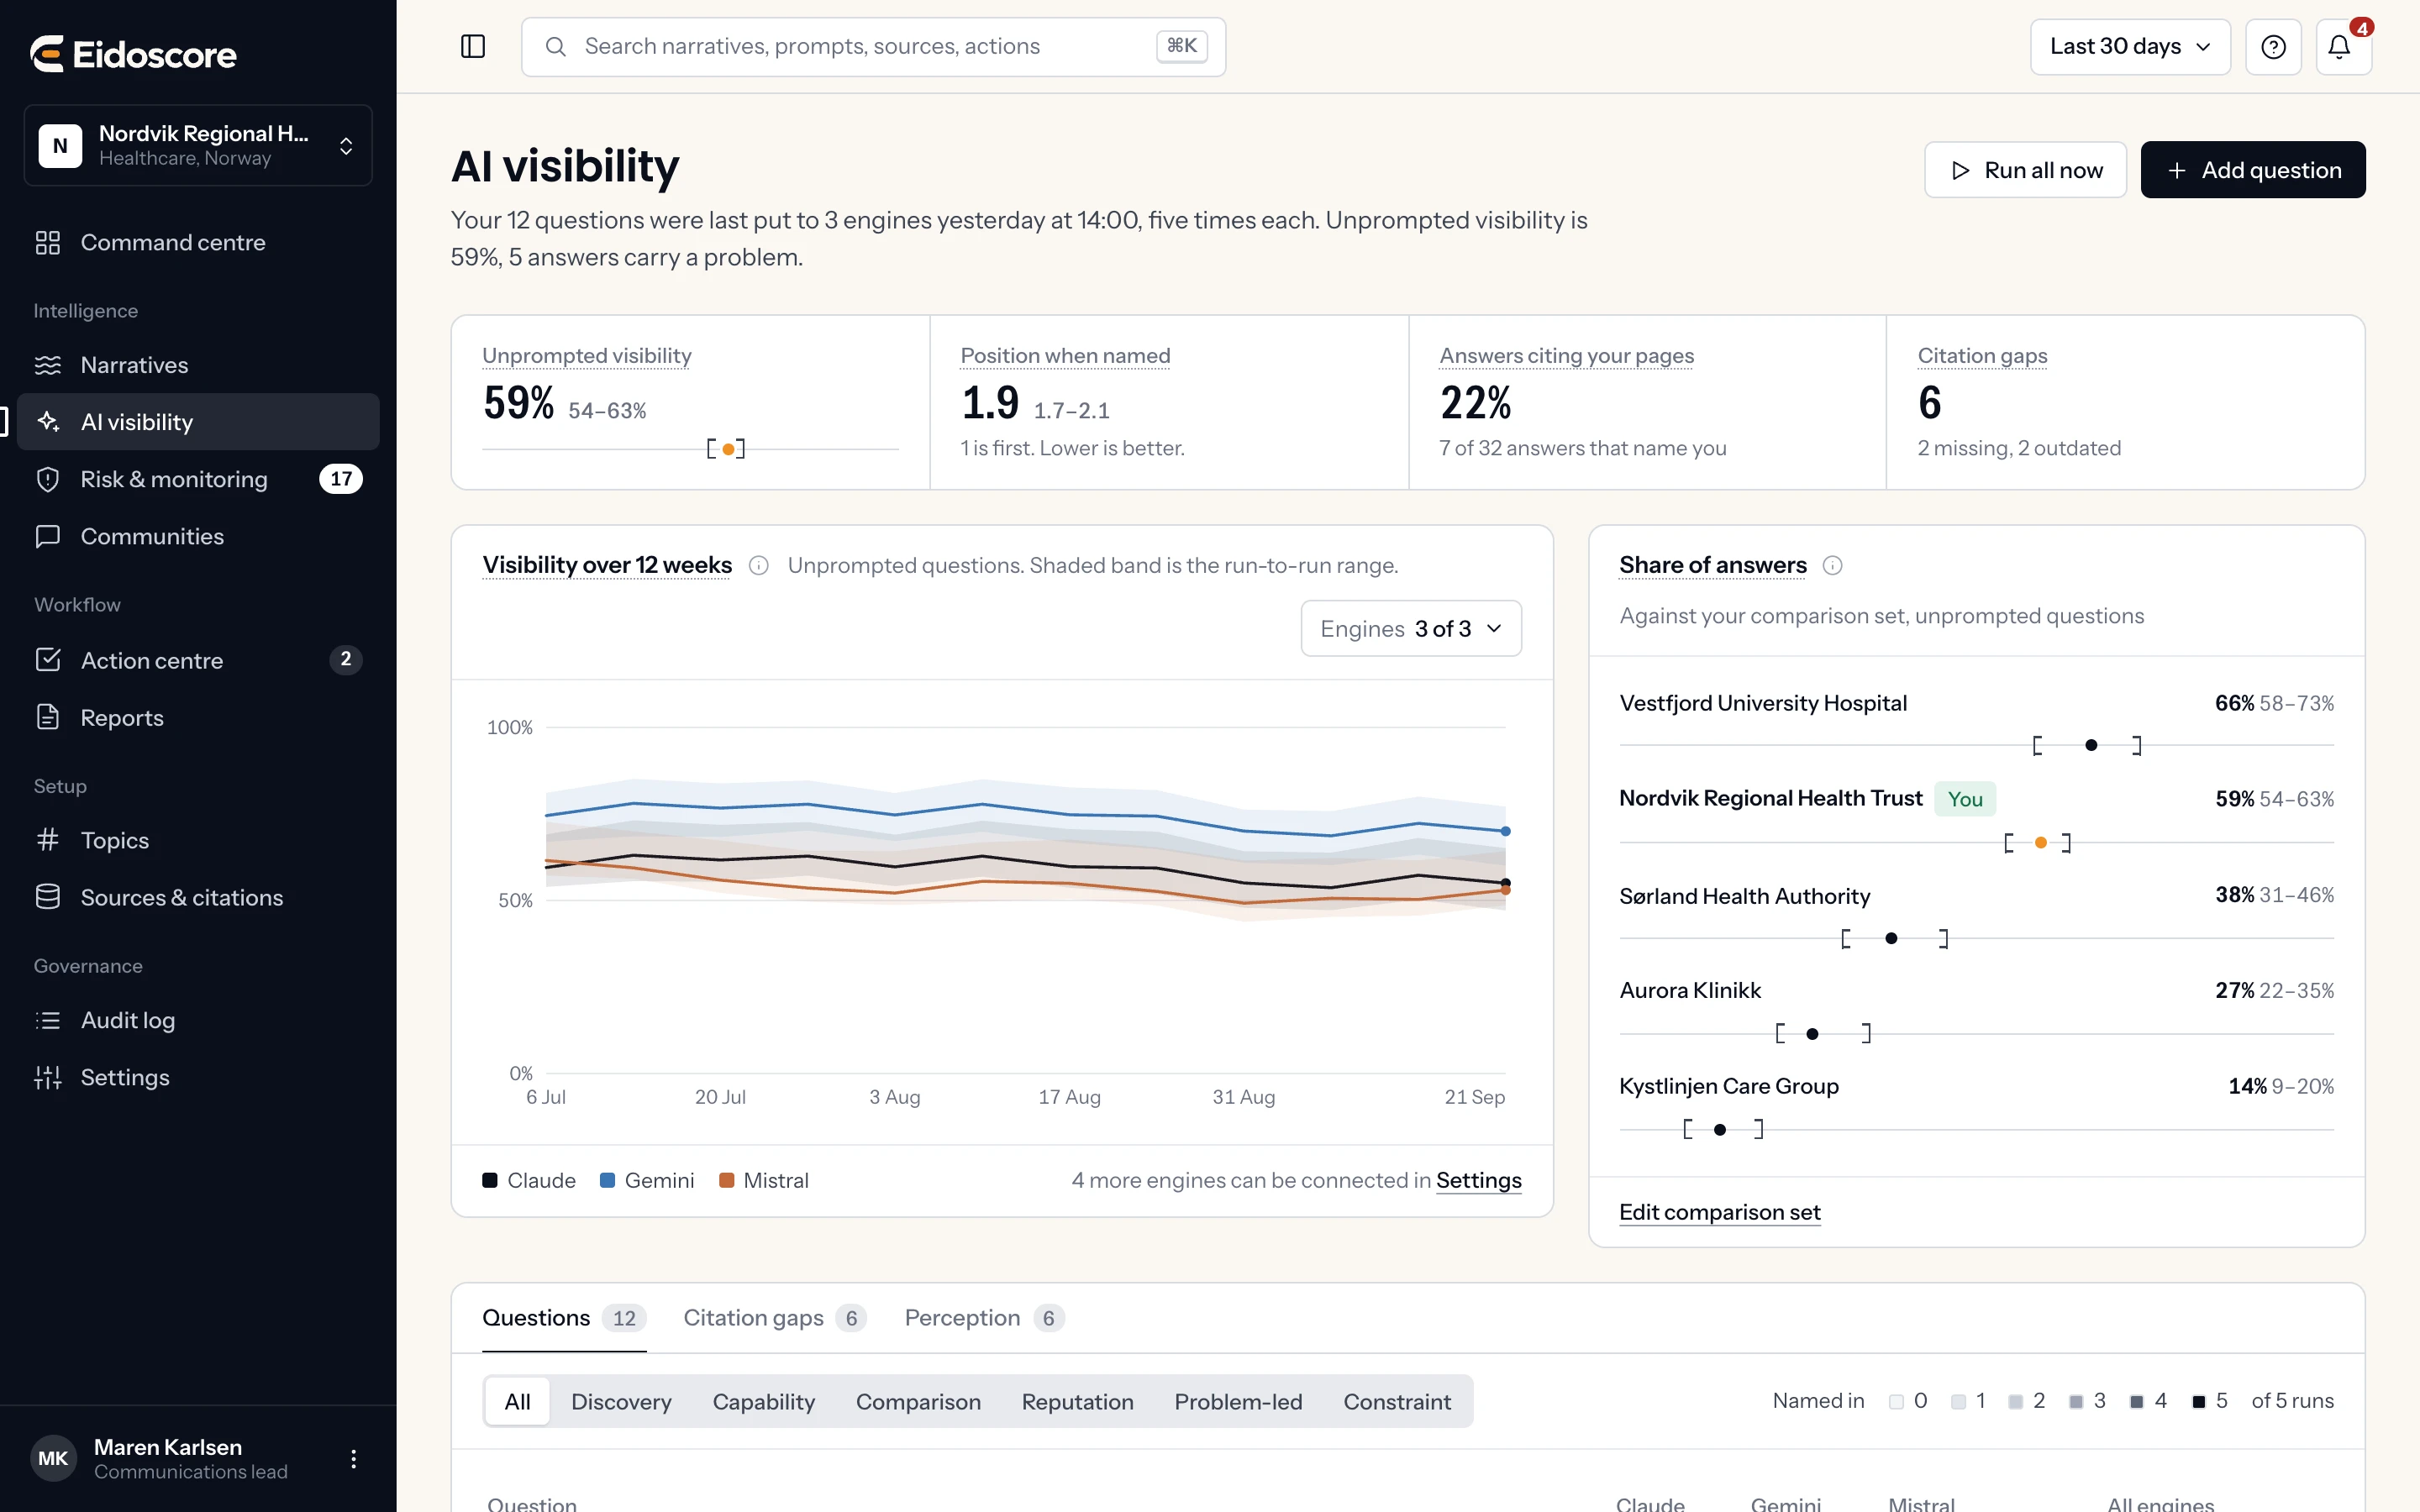Click the Reports document icon
Image resolution: width=2420 pixels, height=1512 pixels.
(48, 717)
